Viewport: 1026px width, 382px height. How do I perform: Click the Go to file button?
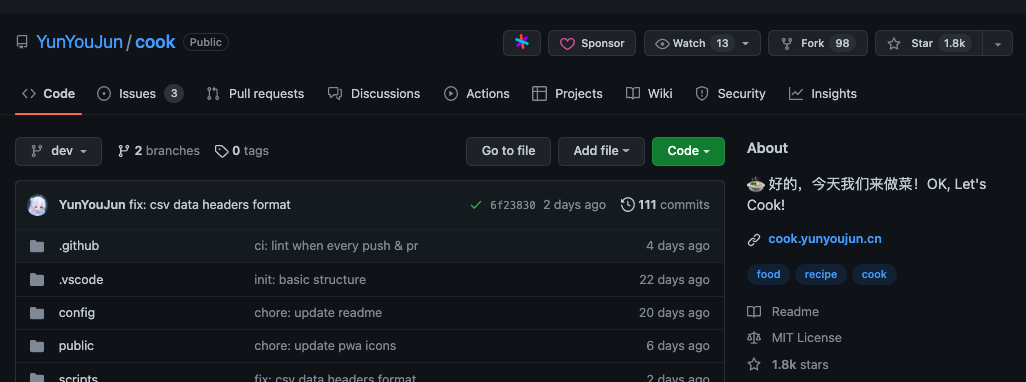508,151
